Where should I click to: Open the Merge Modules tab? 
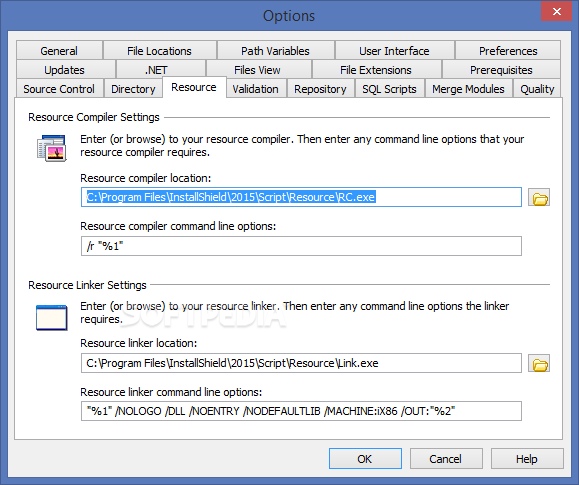point(468,89)
